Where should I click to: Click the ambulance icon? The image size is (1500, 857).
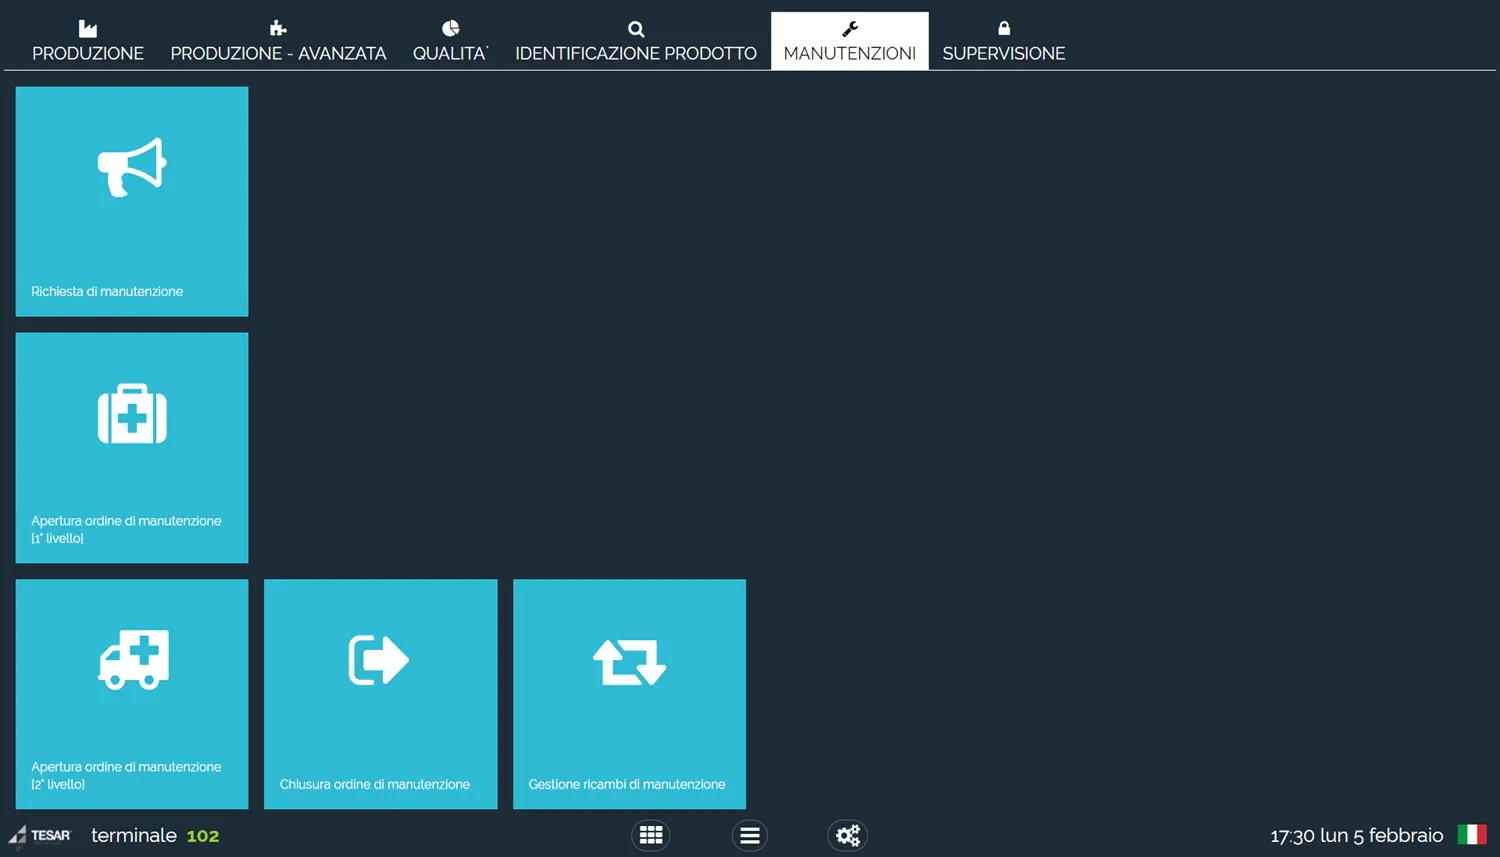click(x=134, y=659)
